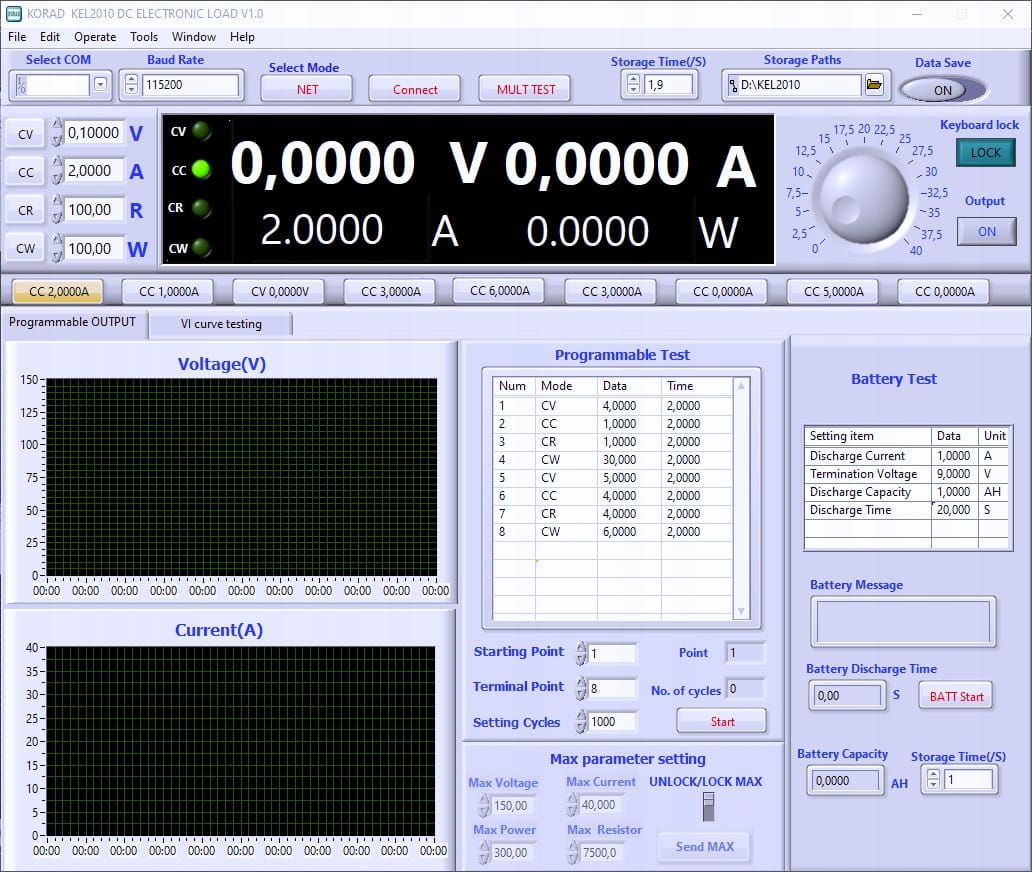Click the Setting Cycles 1000 field

(x=613, y=721)
